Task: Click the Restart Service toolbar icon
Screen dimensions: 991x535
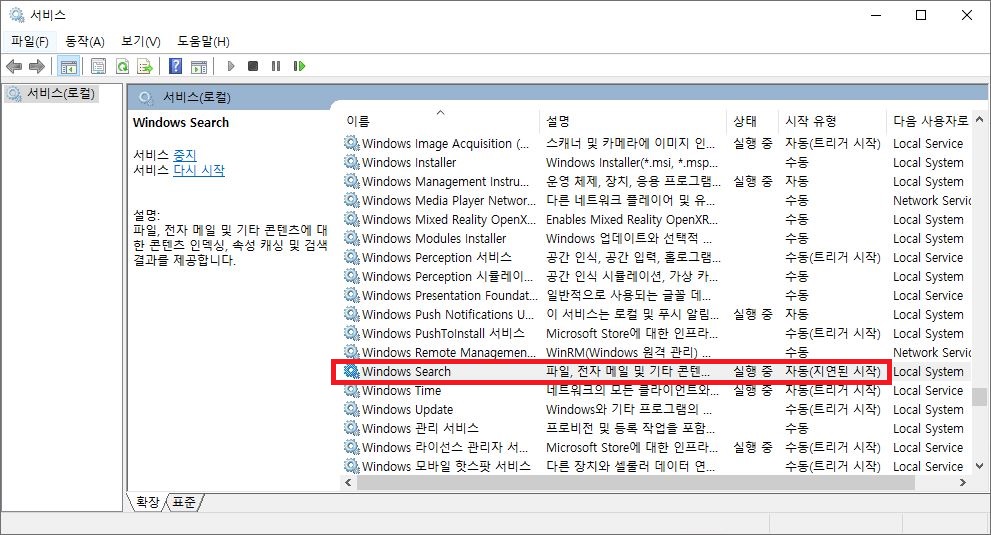Action: coord(299,66)
